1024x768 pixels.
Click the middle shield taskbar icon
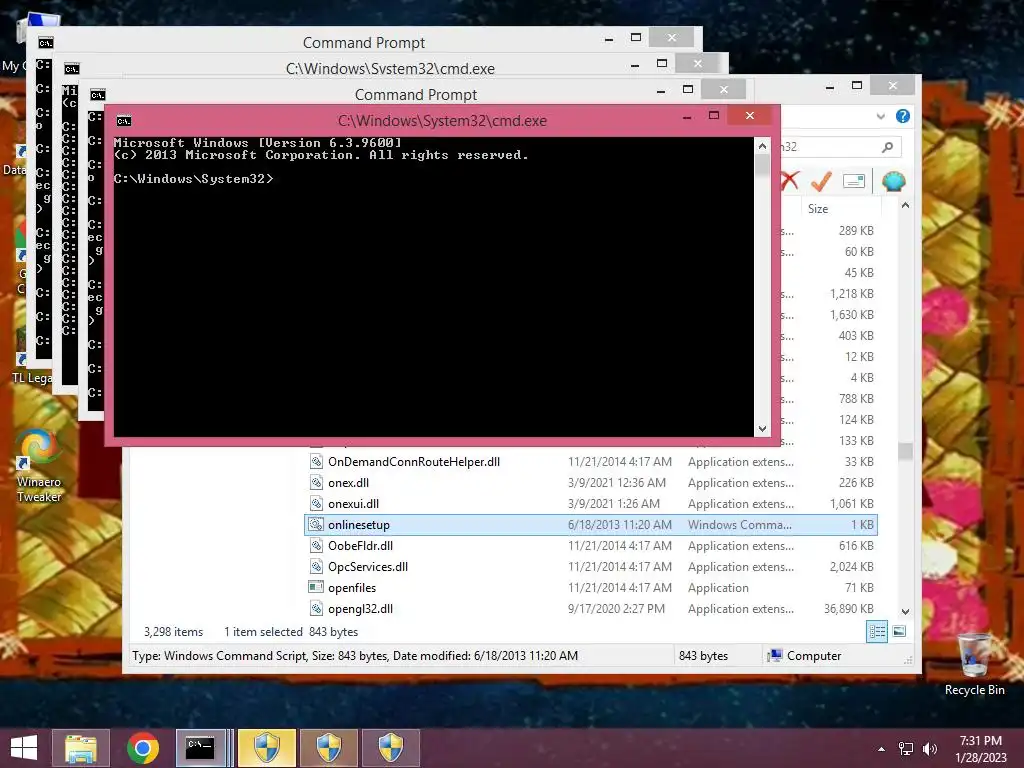tap(328, 748)
